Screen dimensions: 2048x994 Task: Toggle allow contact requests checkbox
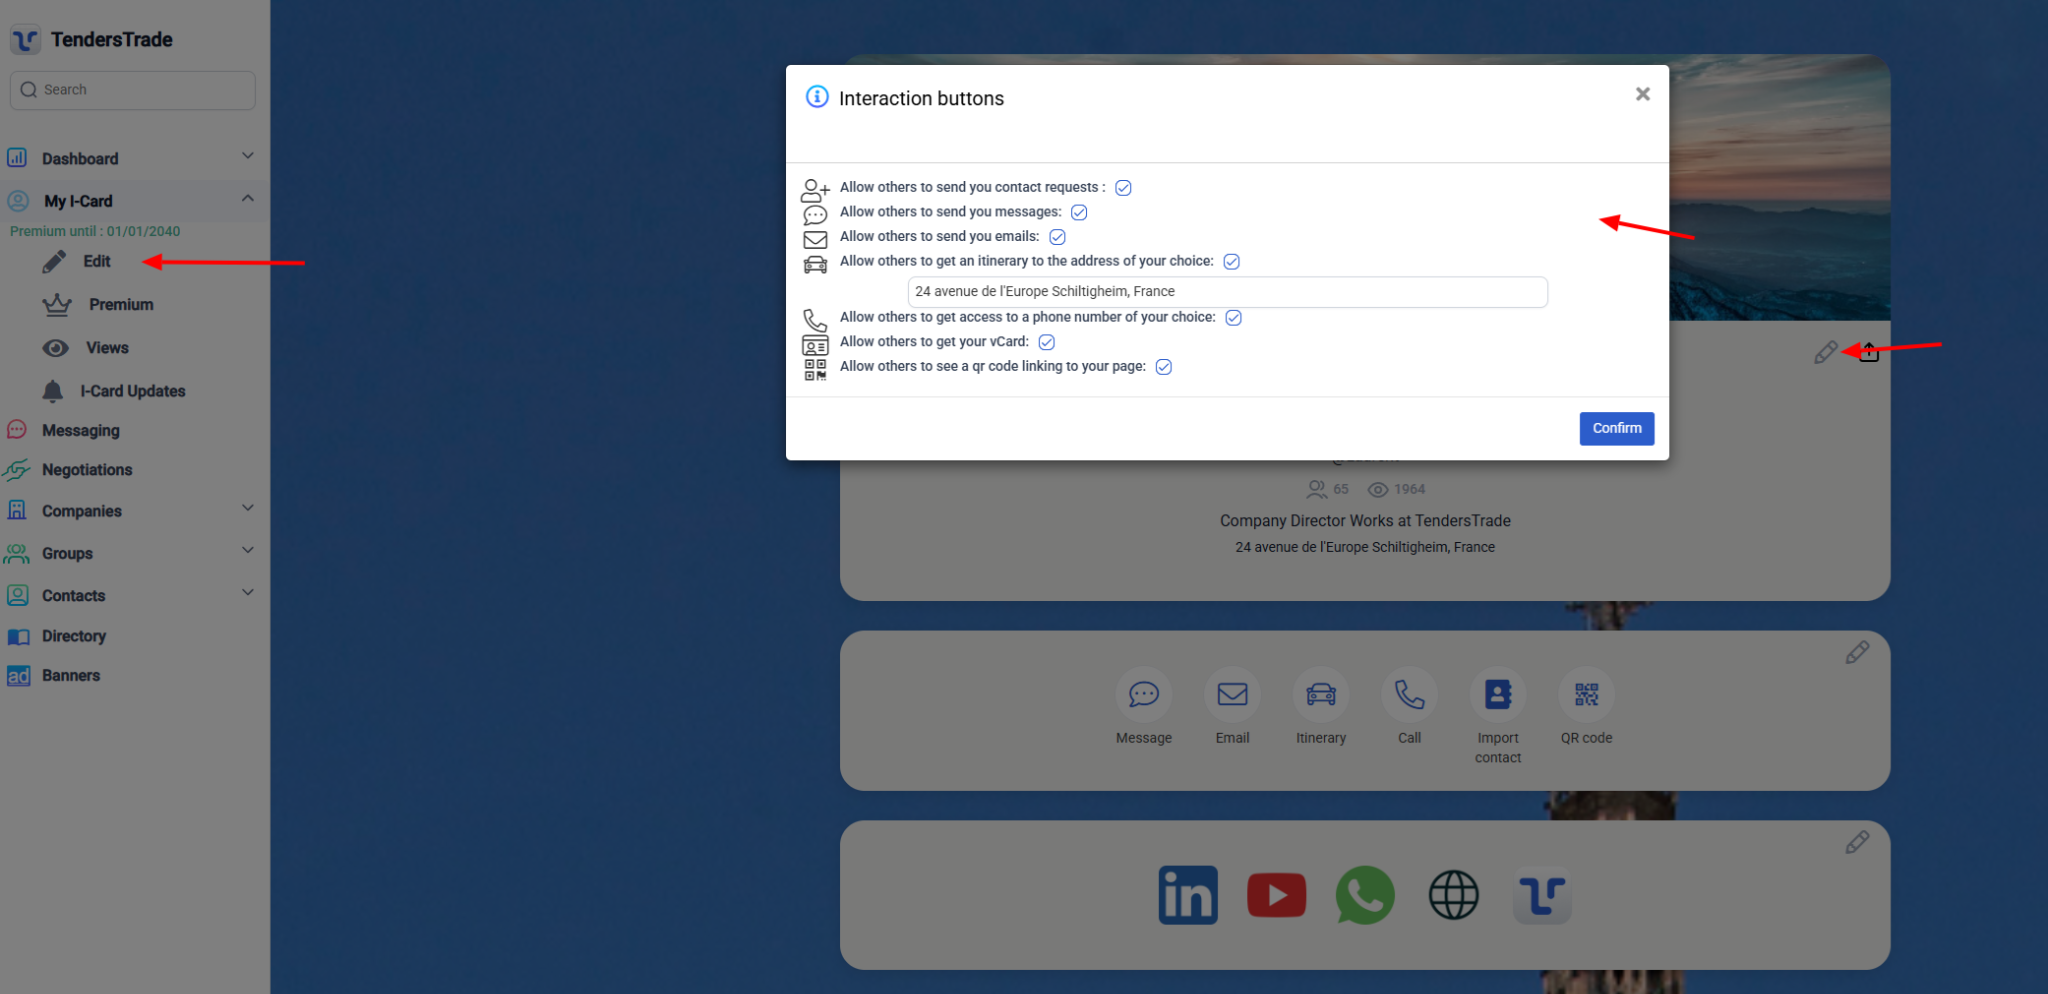[1123, 188]
